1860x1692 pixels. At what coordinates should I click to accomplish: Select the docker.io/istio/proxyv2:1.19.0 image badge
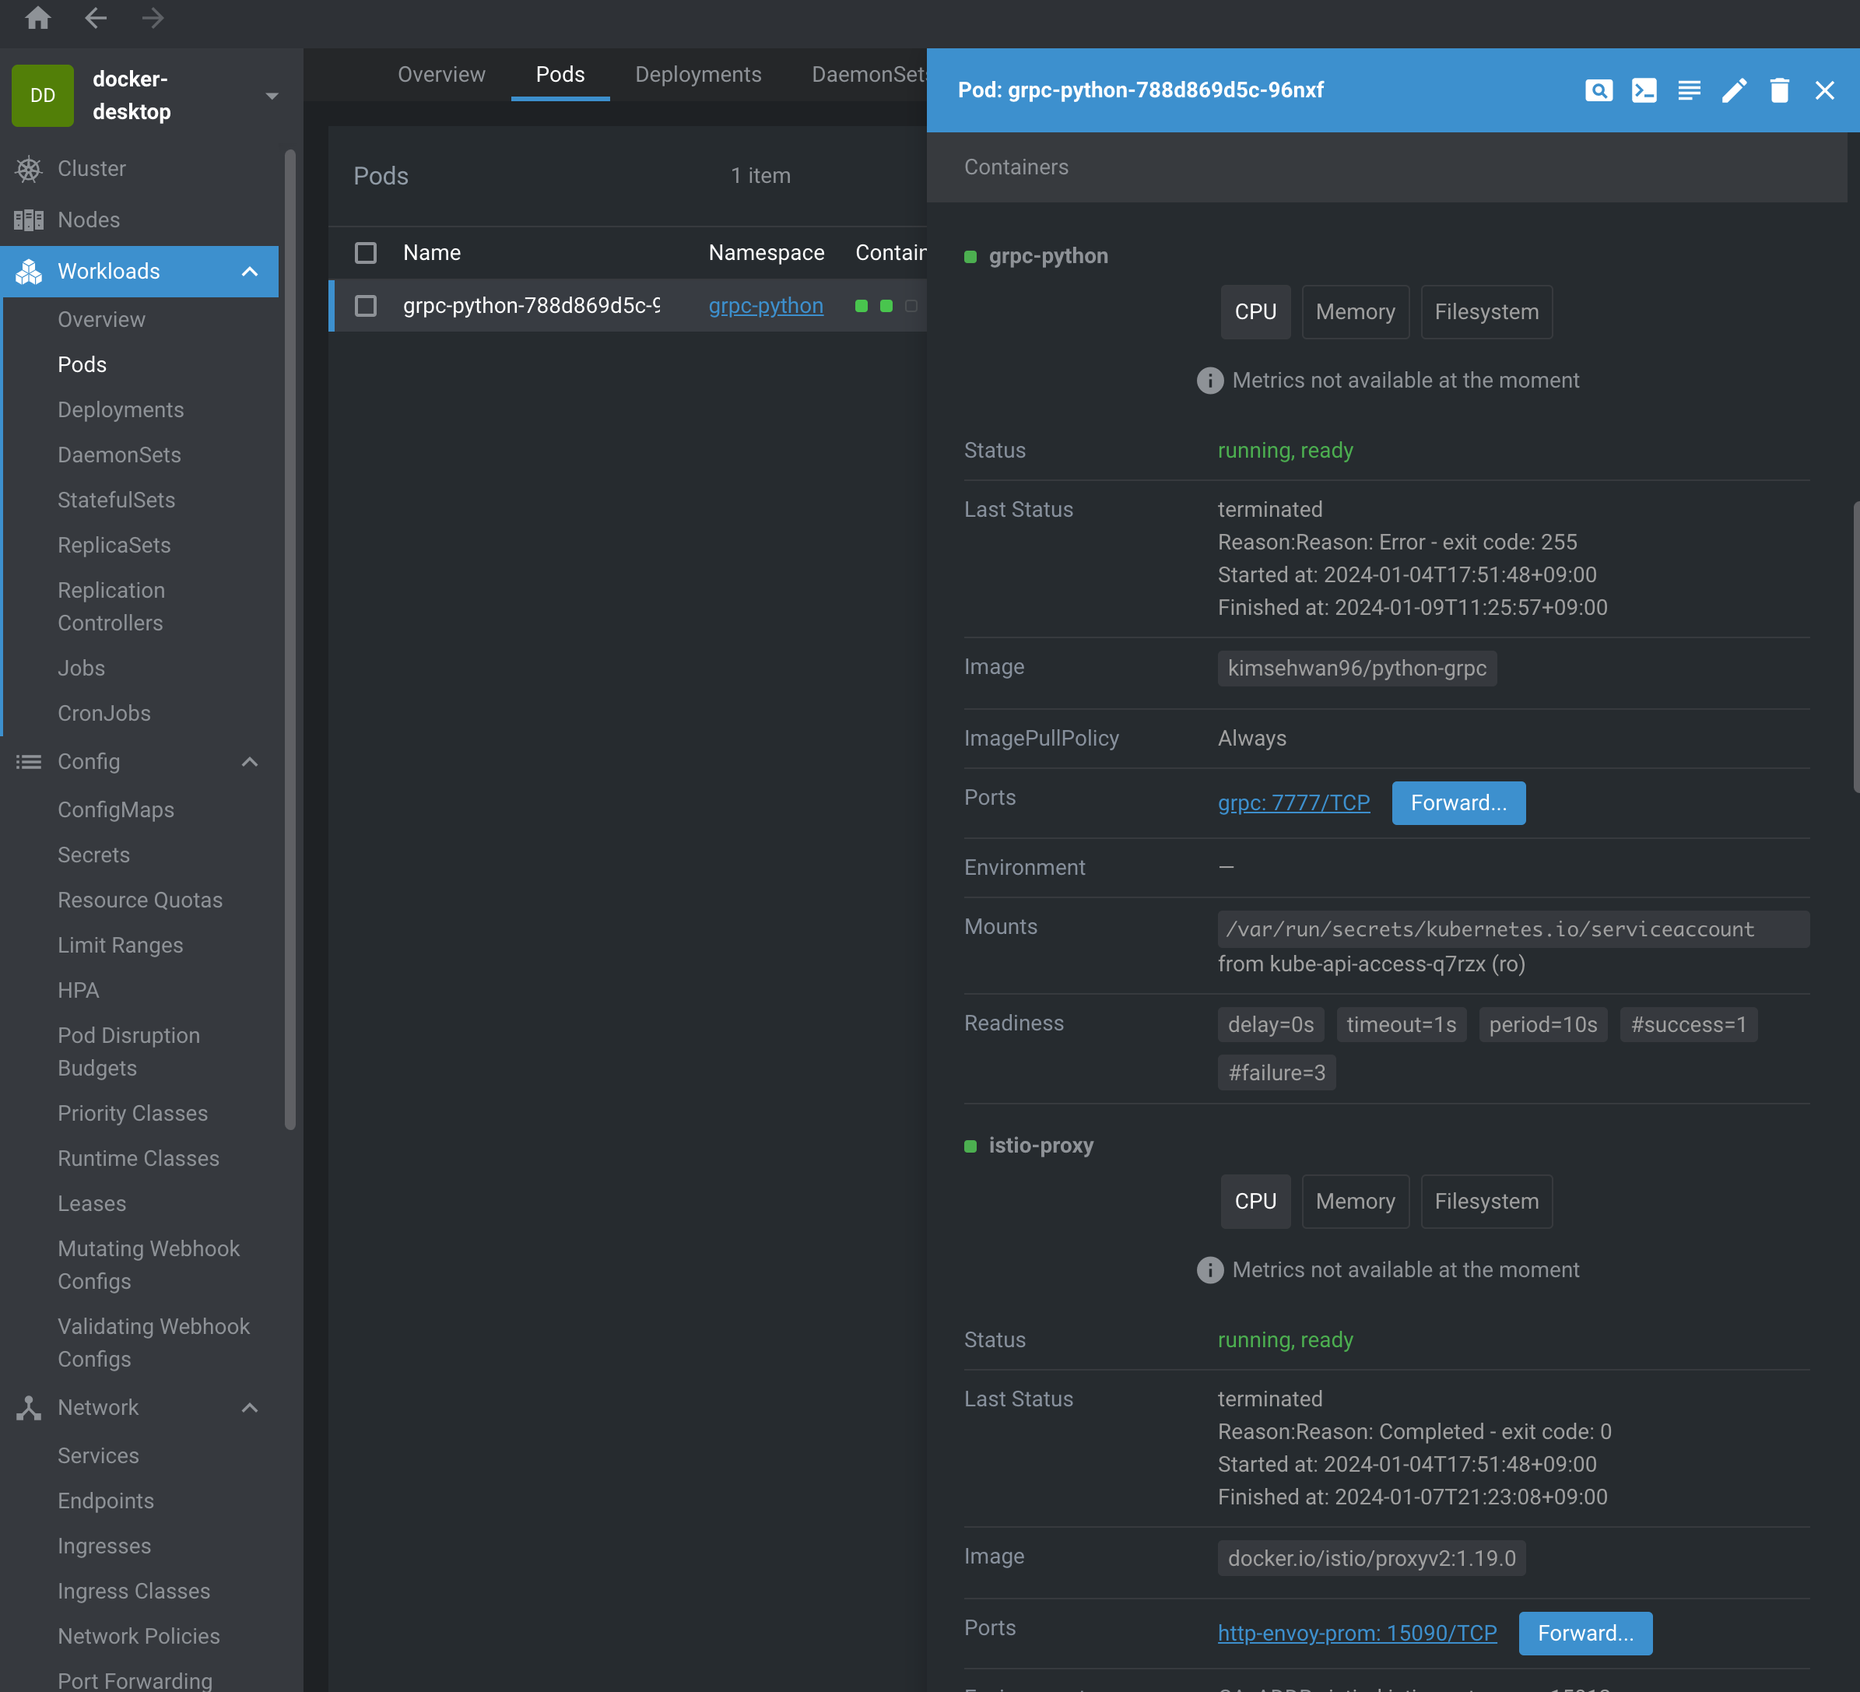1371,1558
